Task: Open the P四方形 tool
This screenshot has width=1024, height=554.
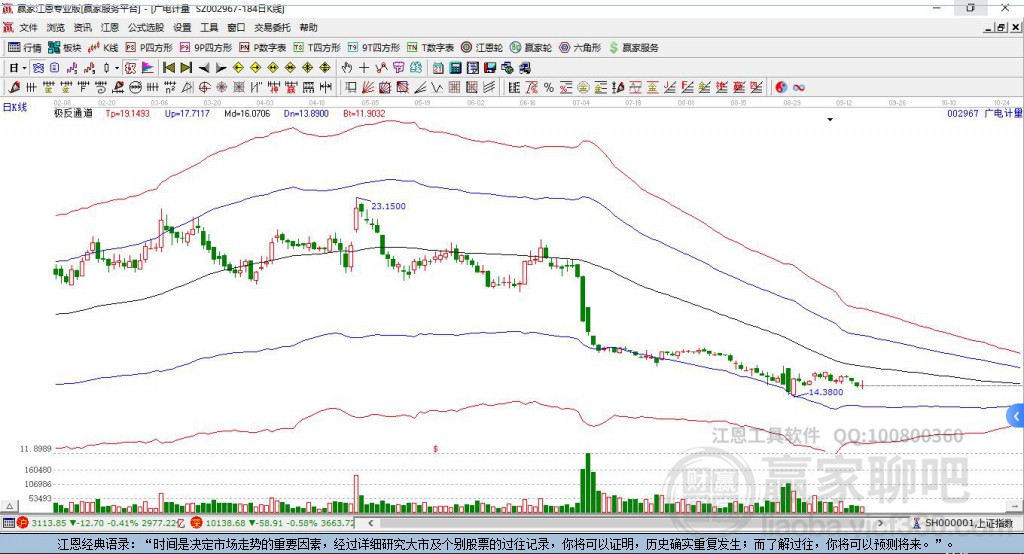Action: click(x=149, y=48)
